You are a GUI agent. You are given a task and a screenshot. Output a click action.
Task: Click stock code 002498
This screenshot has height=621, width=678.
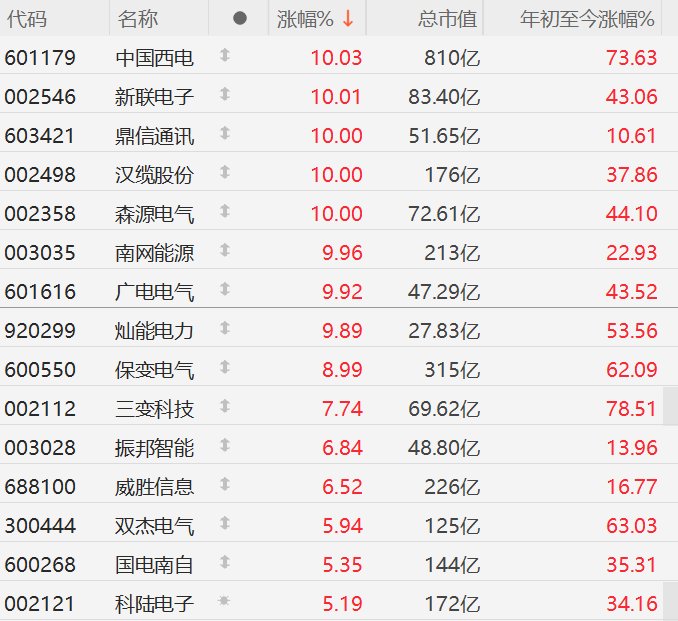pyautogui.click(x=40, y=175)
